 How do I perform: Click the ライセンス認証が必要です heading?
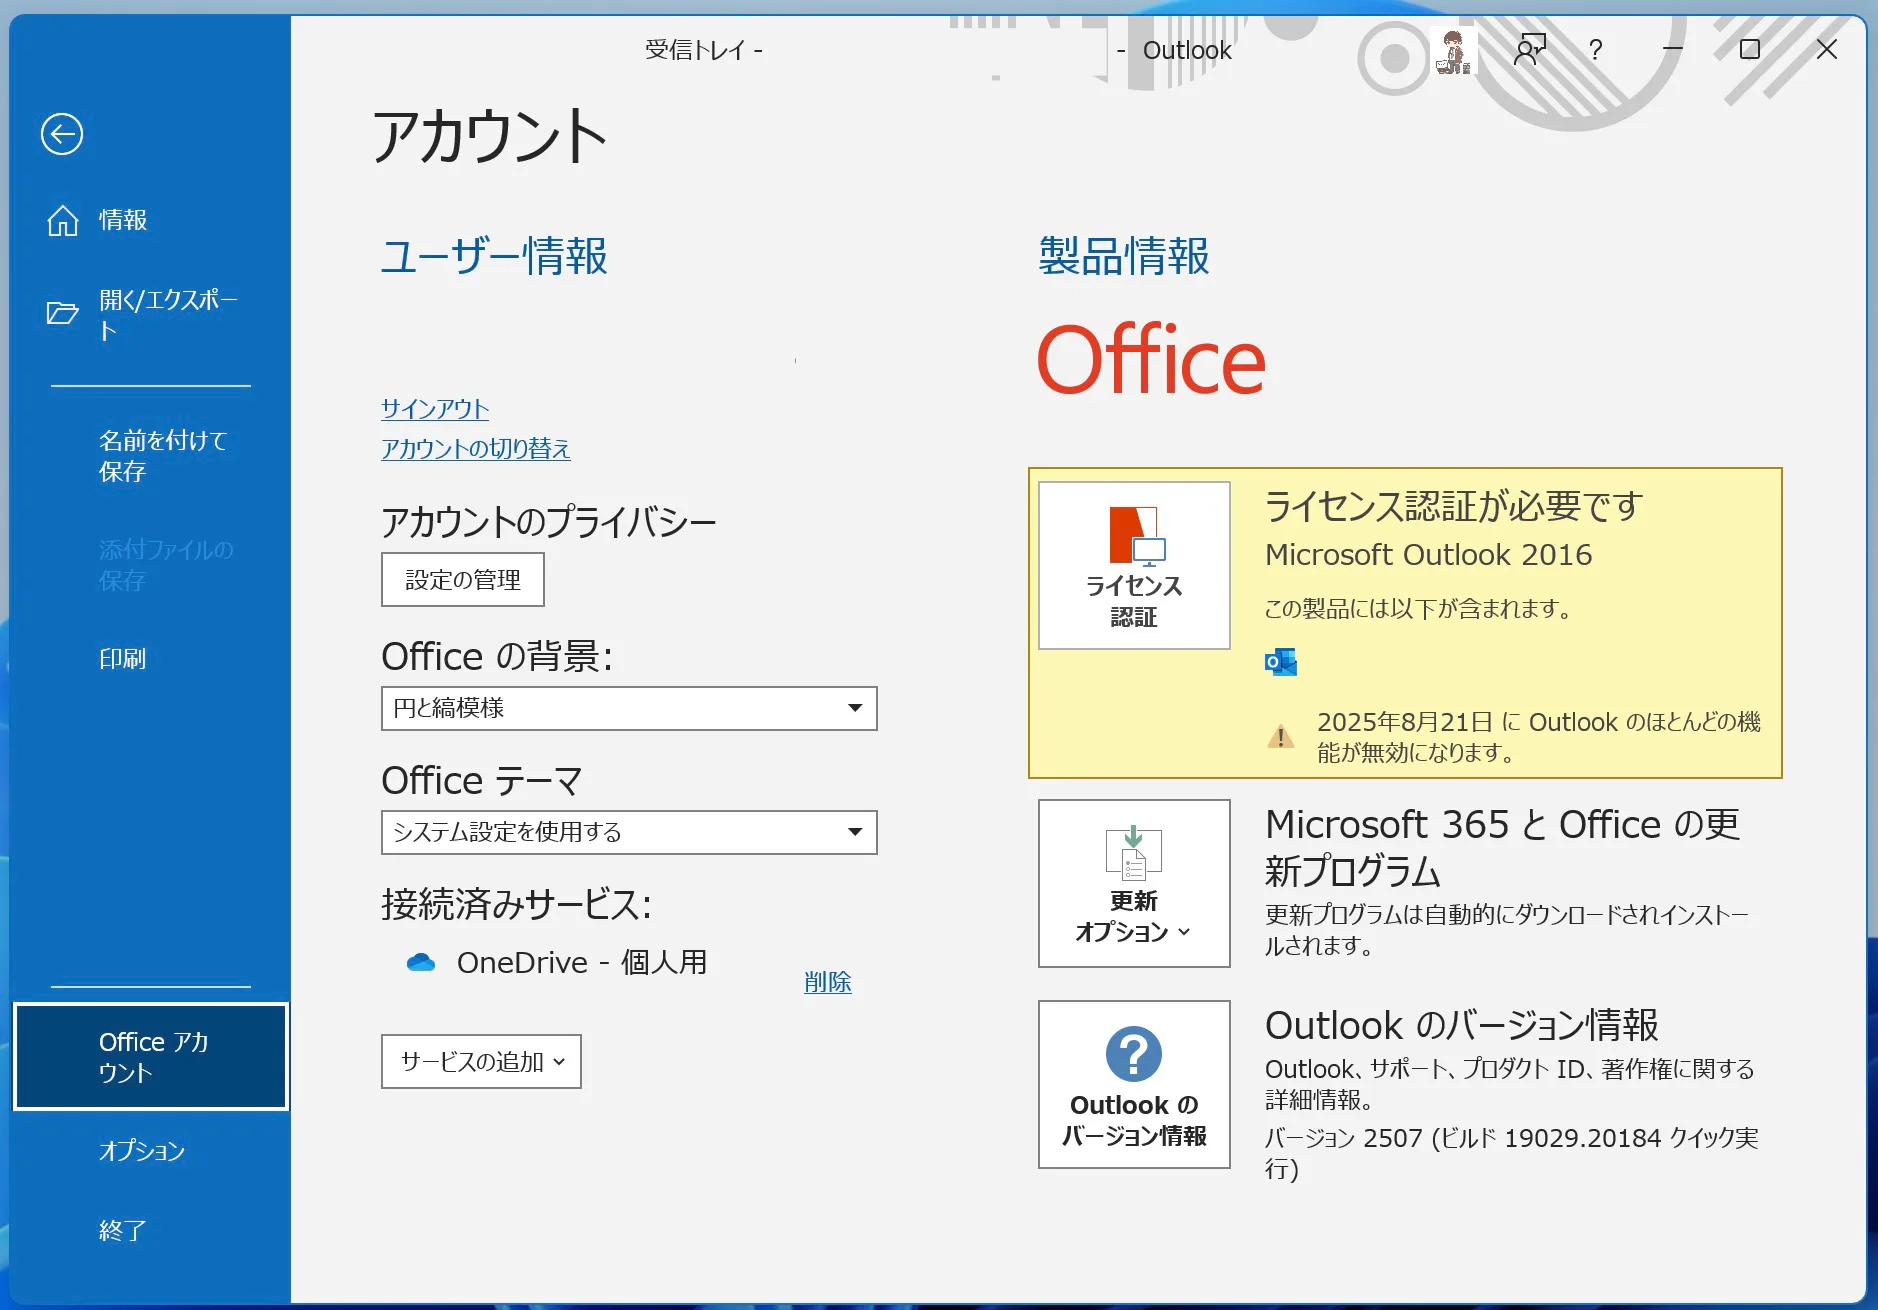coord(1454,506)
